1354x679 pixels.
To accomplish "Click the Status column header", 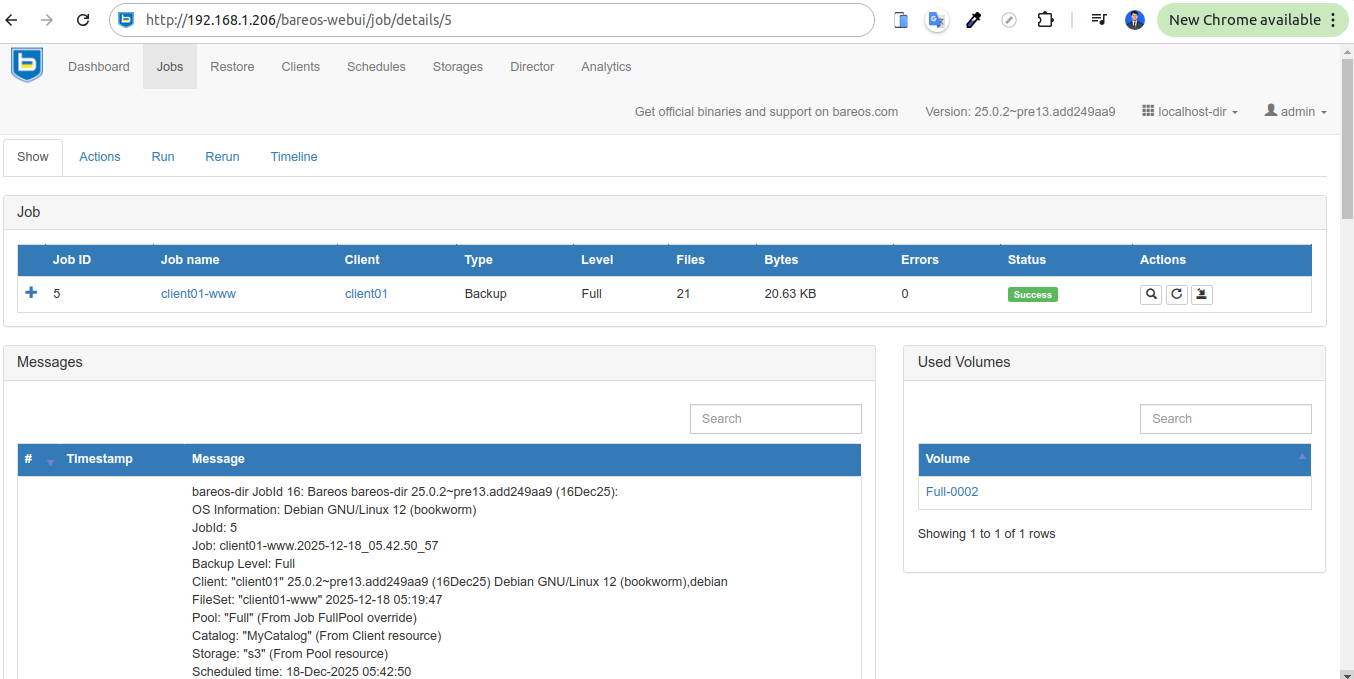I will 1026,260.
